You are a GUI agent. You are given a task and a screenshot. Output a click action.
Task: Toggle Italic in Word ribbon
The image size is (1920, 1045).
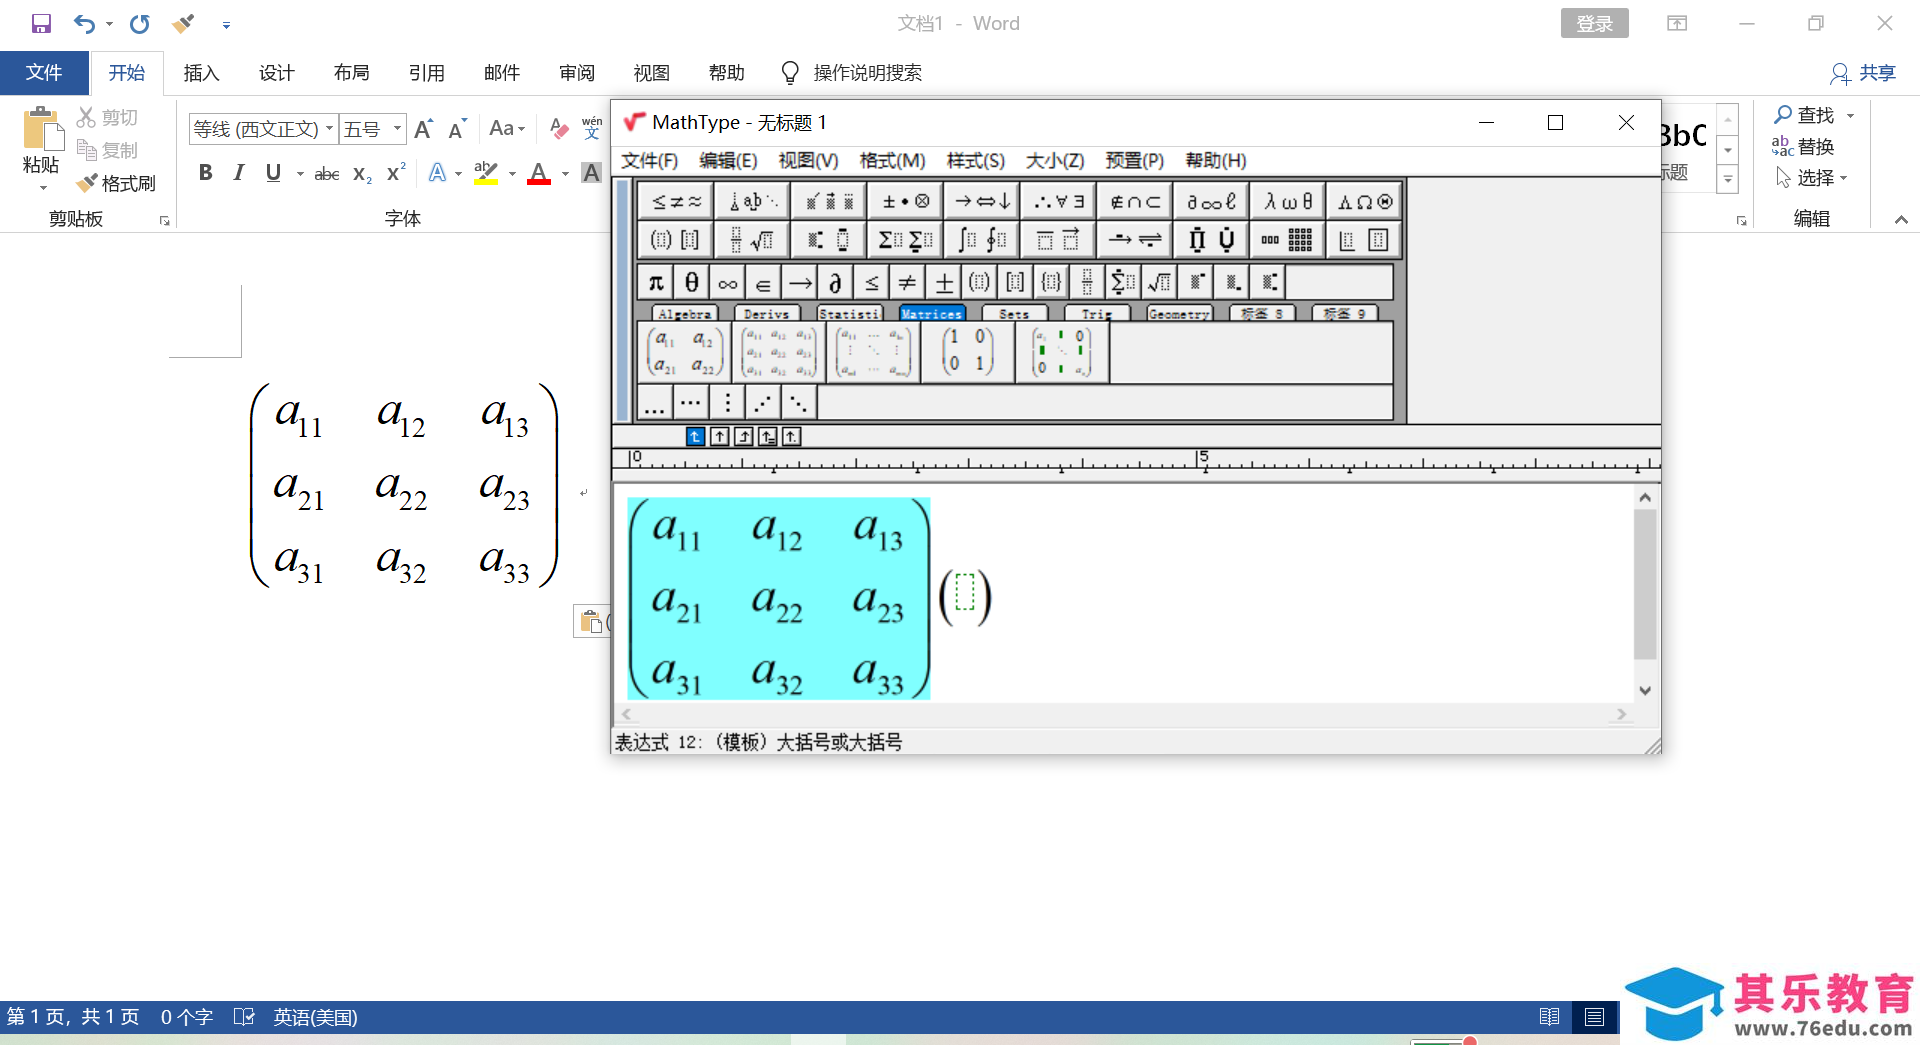239,172
